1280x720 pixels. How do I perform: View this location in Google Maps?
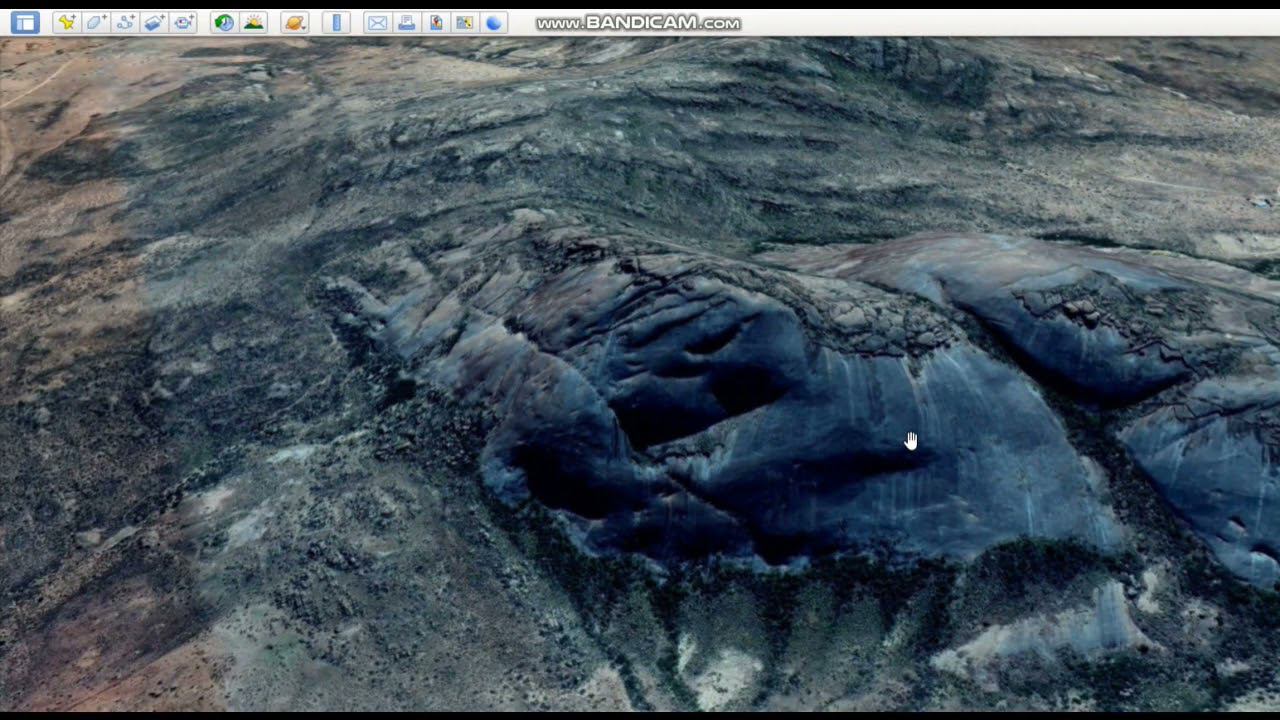464,22
